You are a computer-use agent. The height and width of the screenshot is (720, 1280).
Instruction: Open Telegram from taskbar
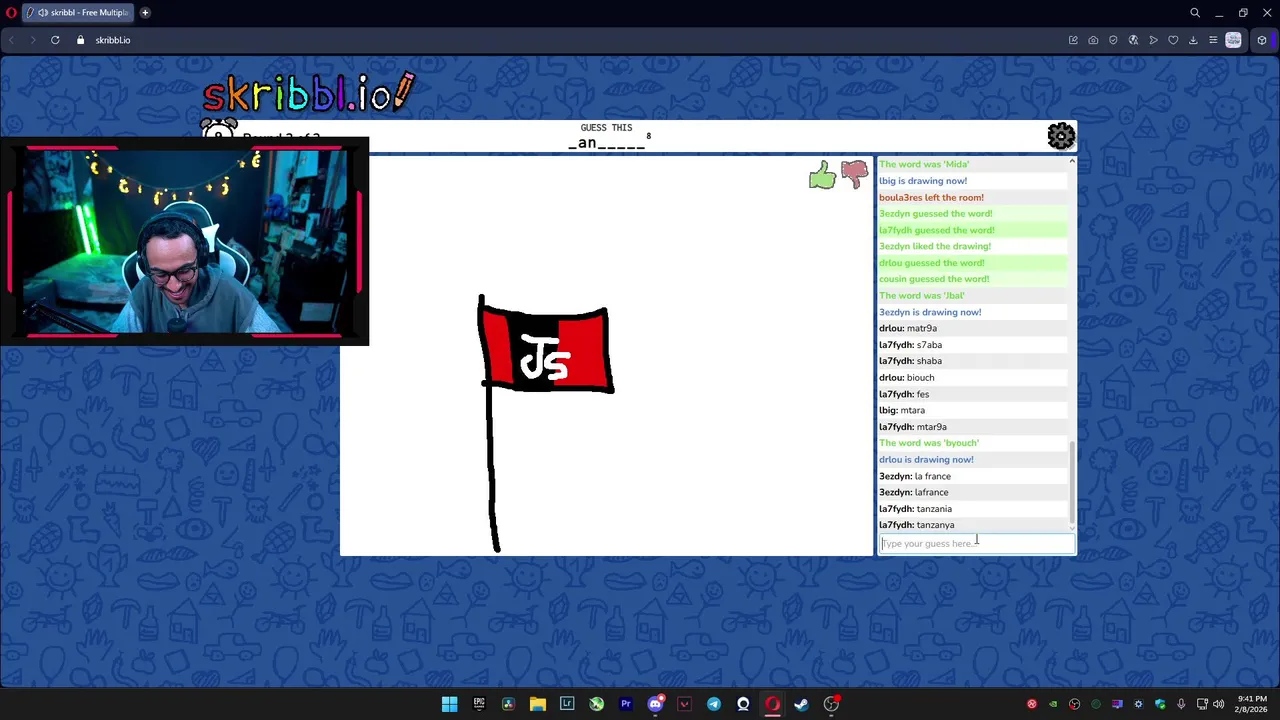[x=714, y=704]
